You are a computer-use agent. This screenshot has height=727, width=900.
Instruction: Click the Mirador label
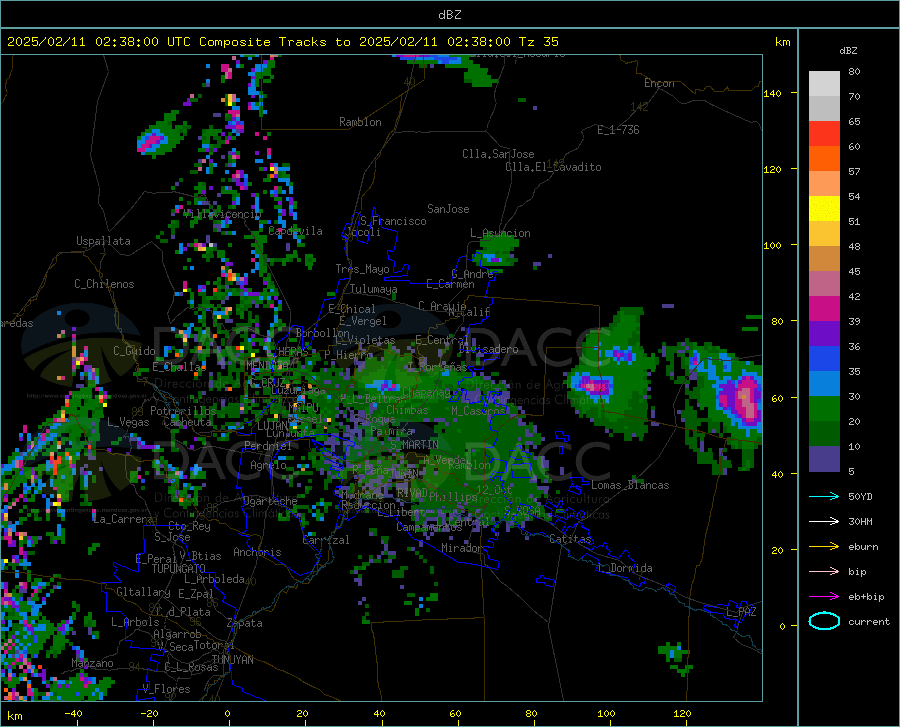461,548
